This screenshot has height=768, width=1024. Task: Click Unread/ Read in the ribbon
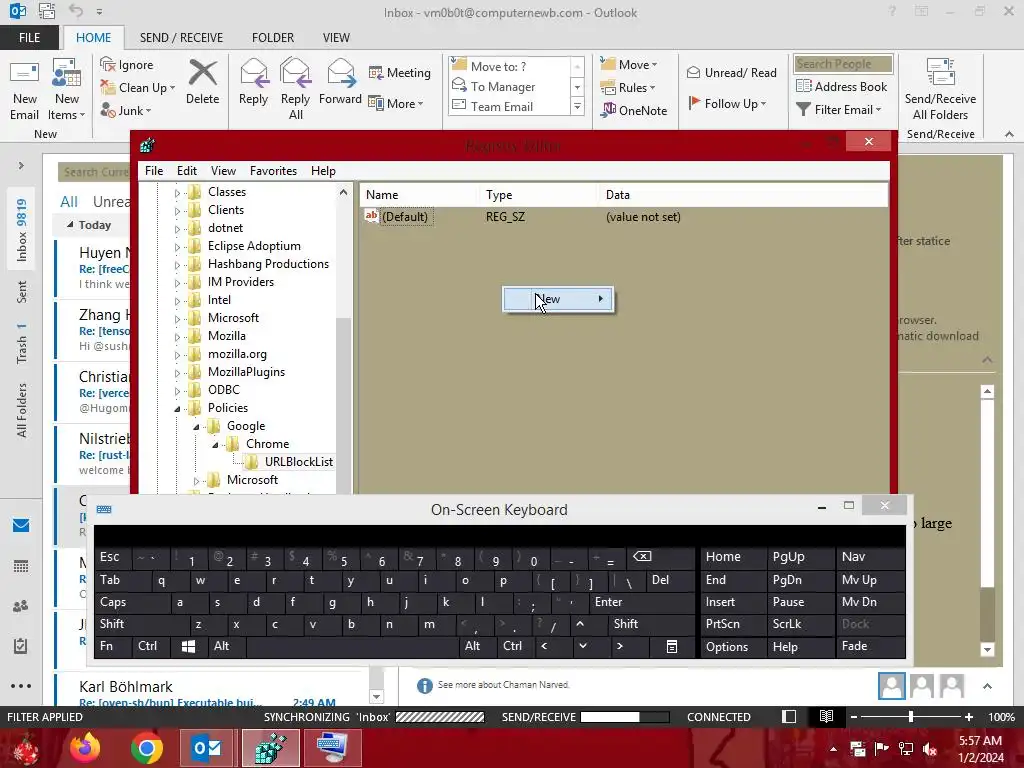pos(731,72)
